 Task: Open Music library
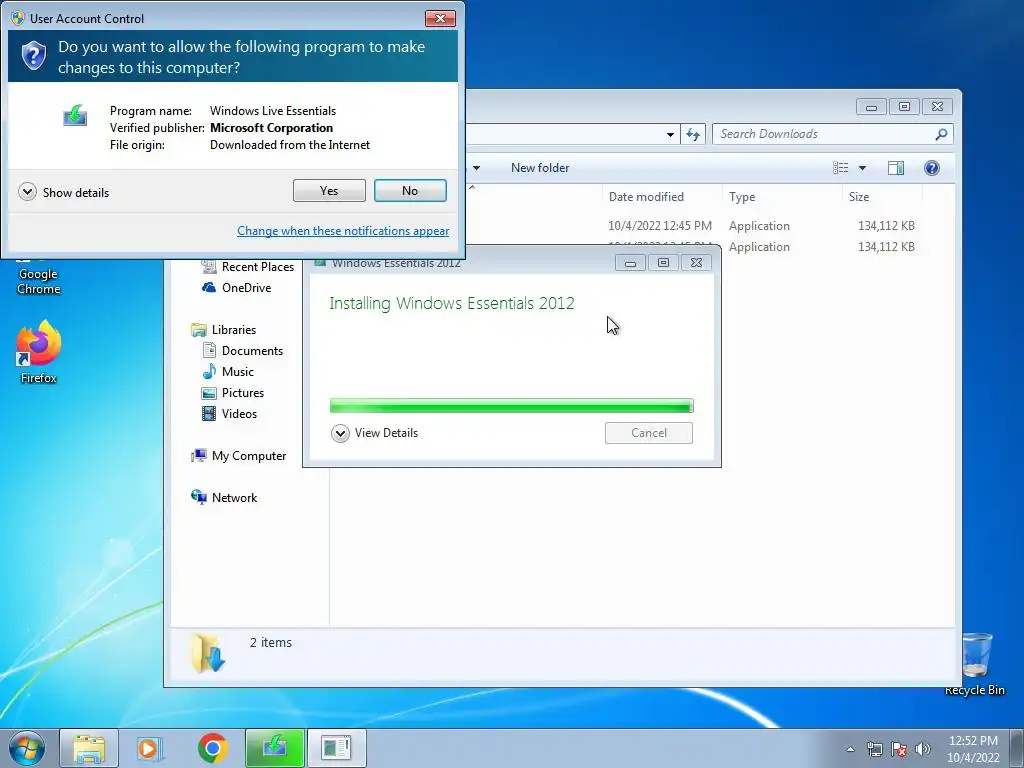(x=238, y=372)
